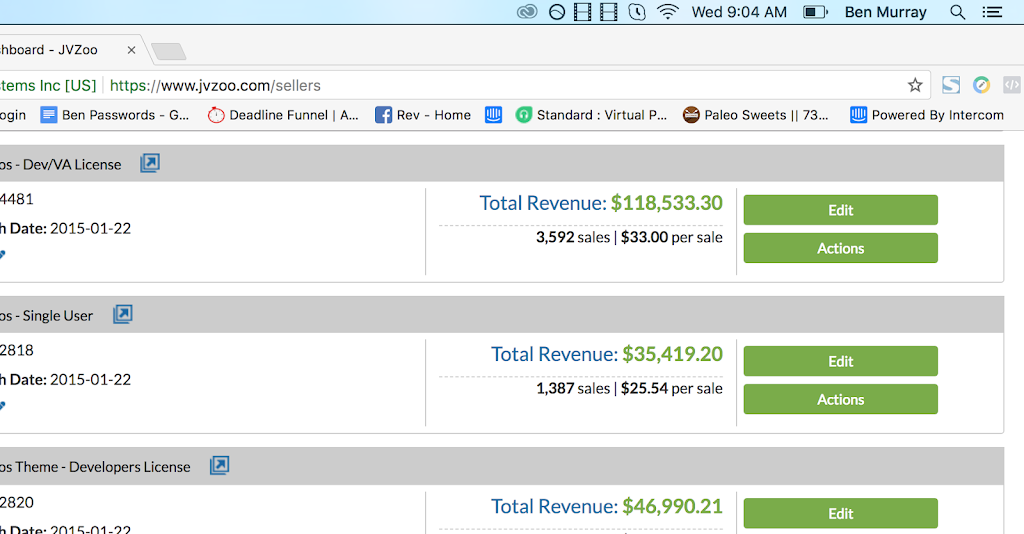Image resolution: width=1024 pixels, height=534 pixels.
Task: Open Notification Center list icon in menu bar
Action: pos(992,12)
